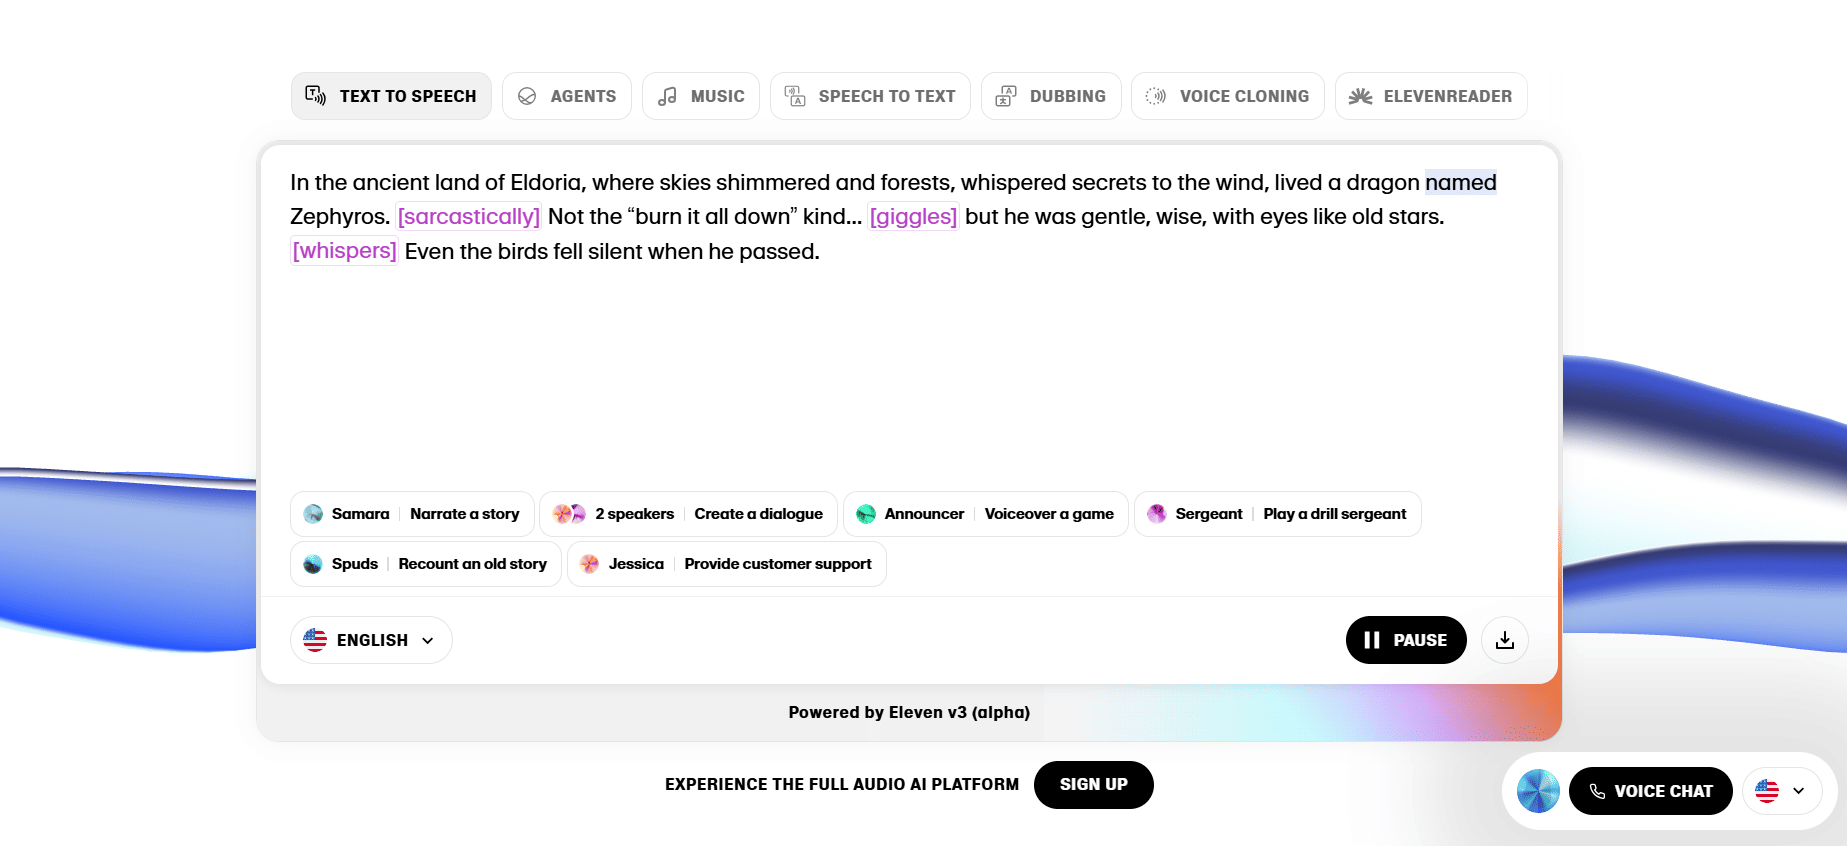Pause the audio playback

1406,640
